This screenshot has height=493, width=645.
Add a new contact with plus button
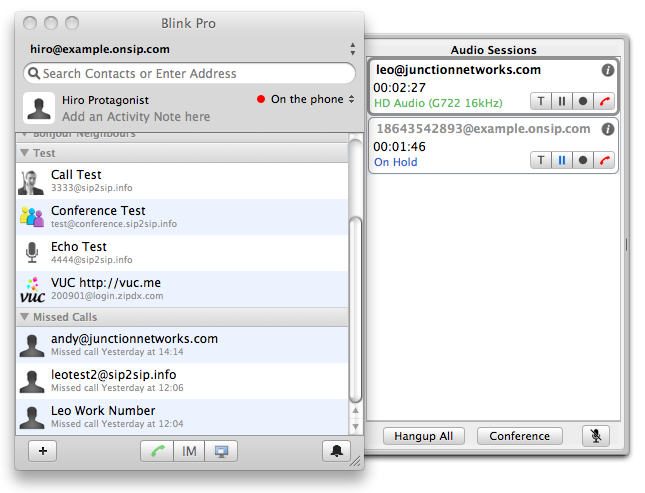coord(43,451)
